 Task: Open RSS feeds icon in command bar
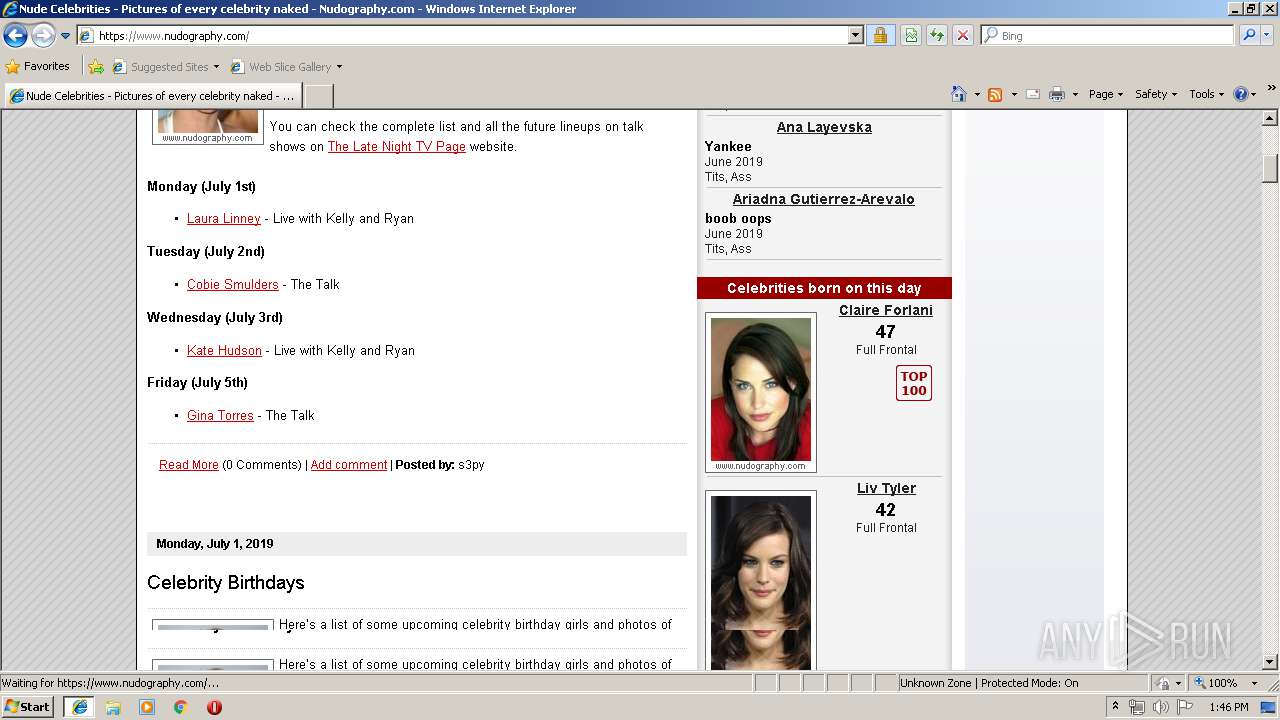[995, 94]
